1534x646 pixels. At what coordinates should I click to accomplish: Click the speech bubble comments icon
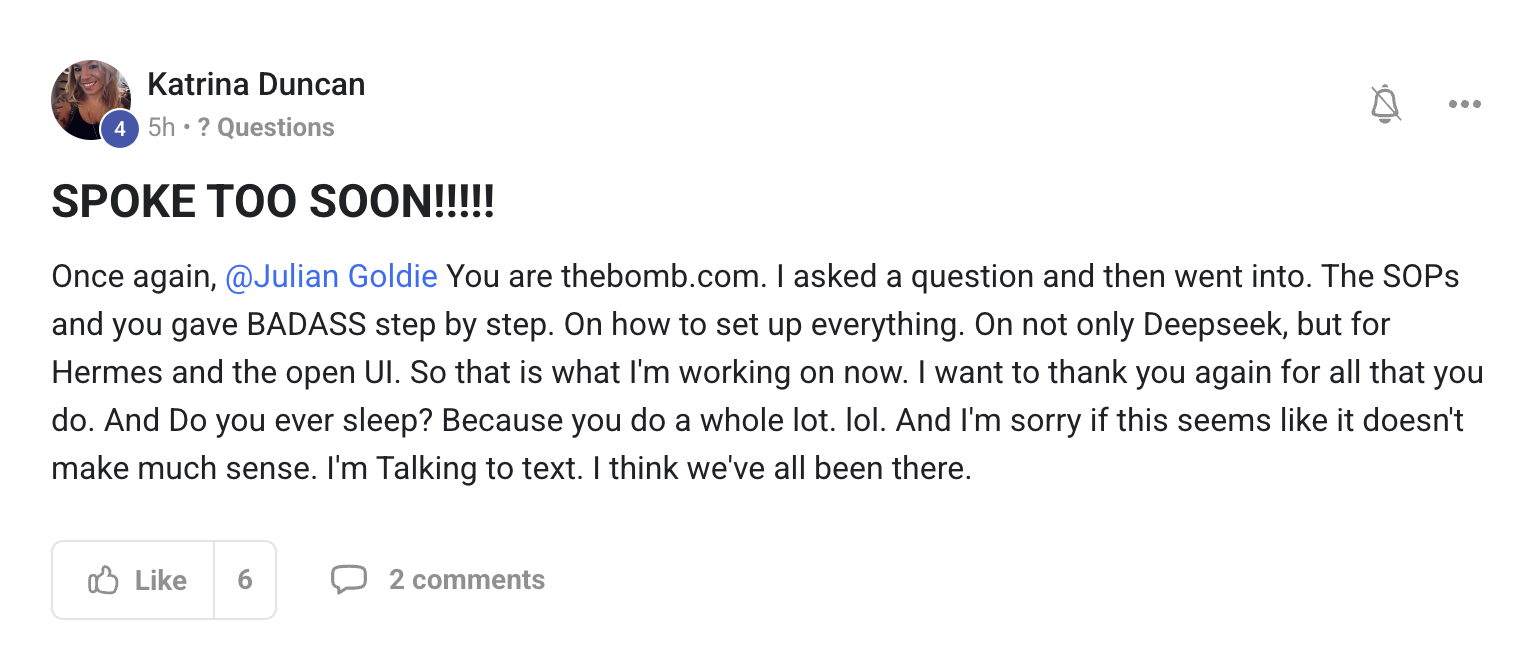tap(349, 579)
